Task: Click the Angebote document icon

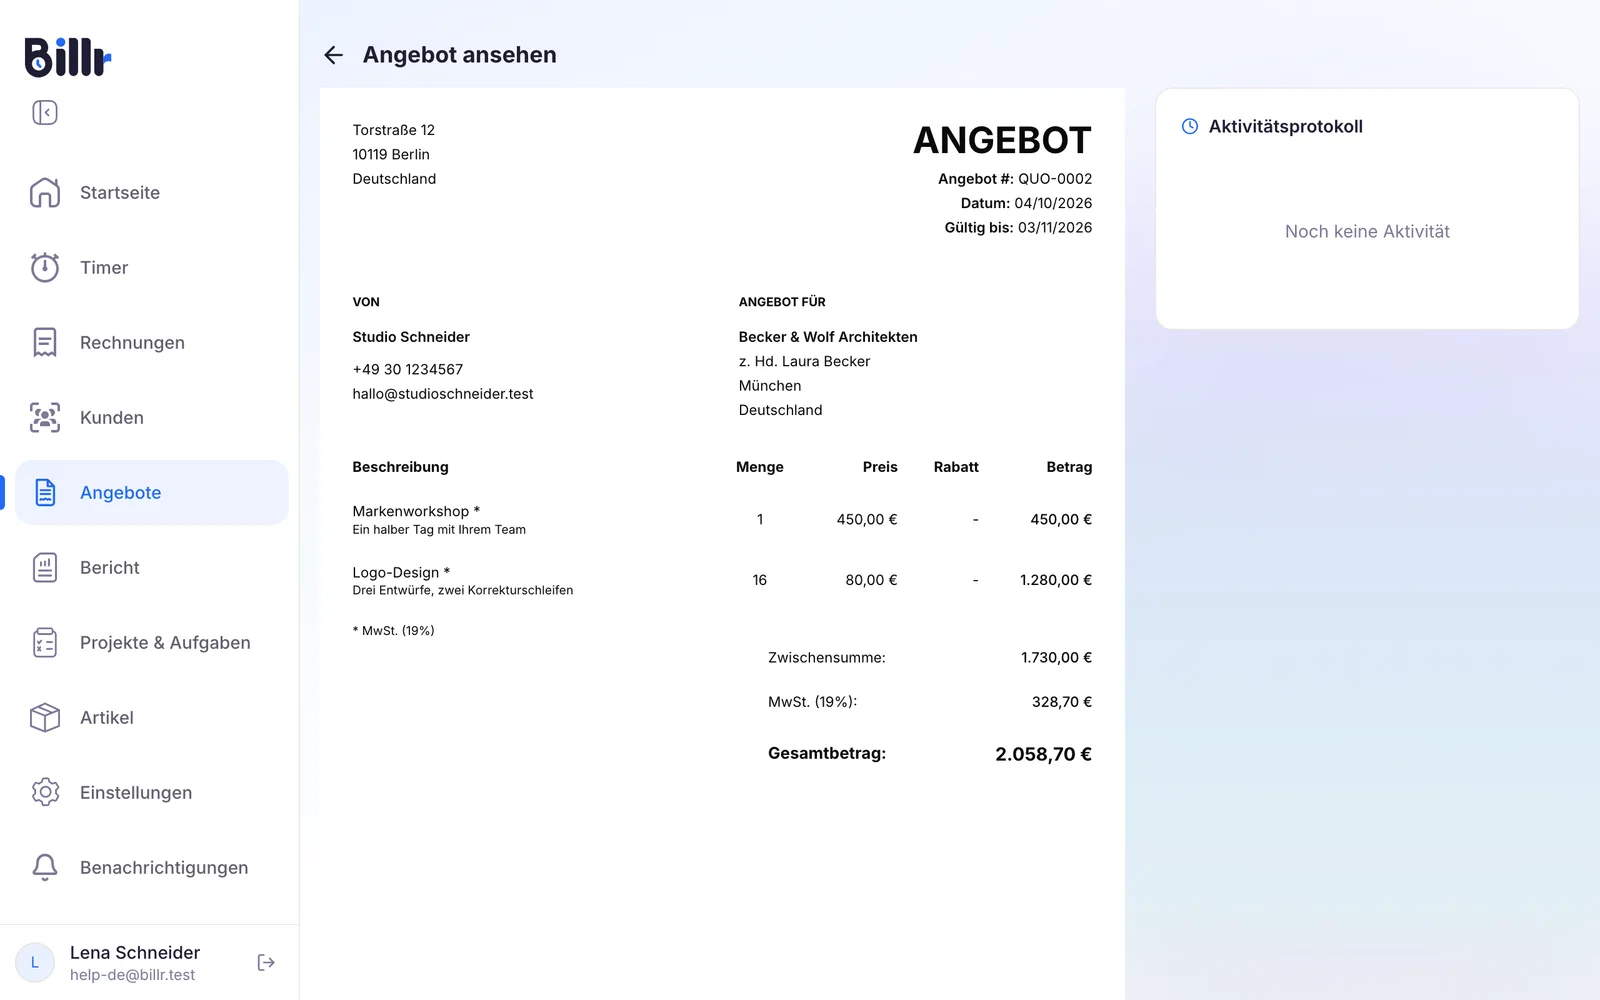Action: (x=45, y=493)
